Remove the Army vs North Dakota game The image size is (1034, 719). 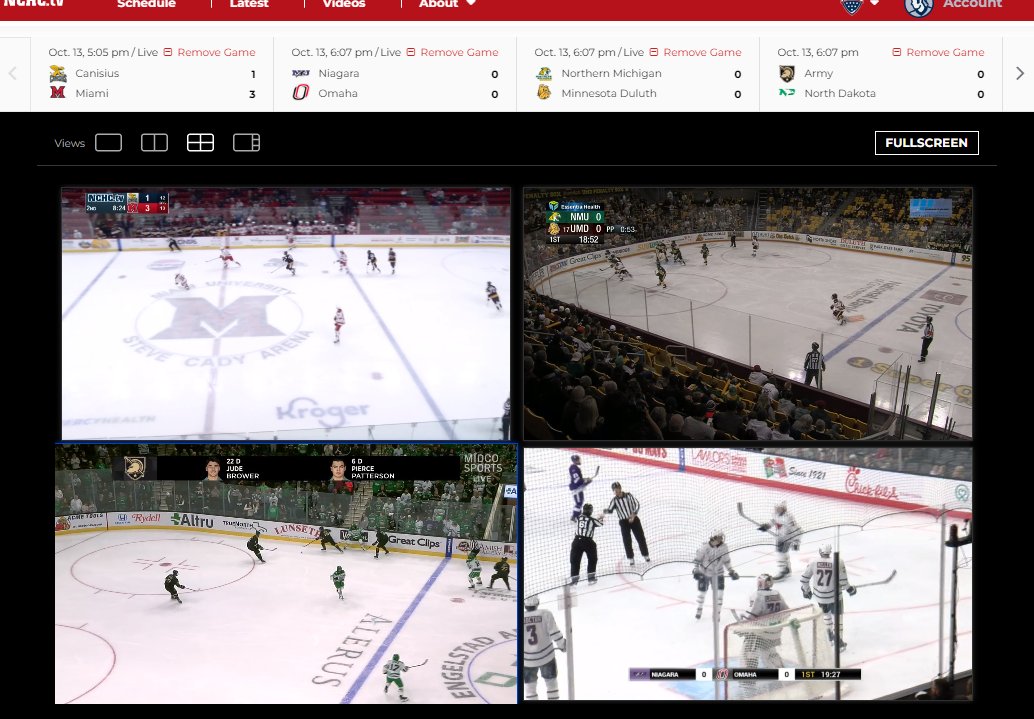coord(938,52)
